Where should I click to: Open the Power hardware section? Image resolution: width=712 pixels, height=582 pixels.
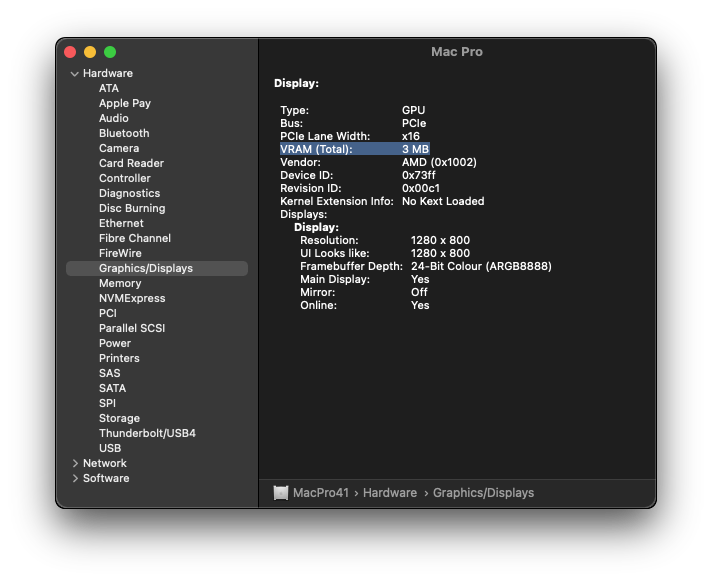tap(115, 343)
